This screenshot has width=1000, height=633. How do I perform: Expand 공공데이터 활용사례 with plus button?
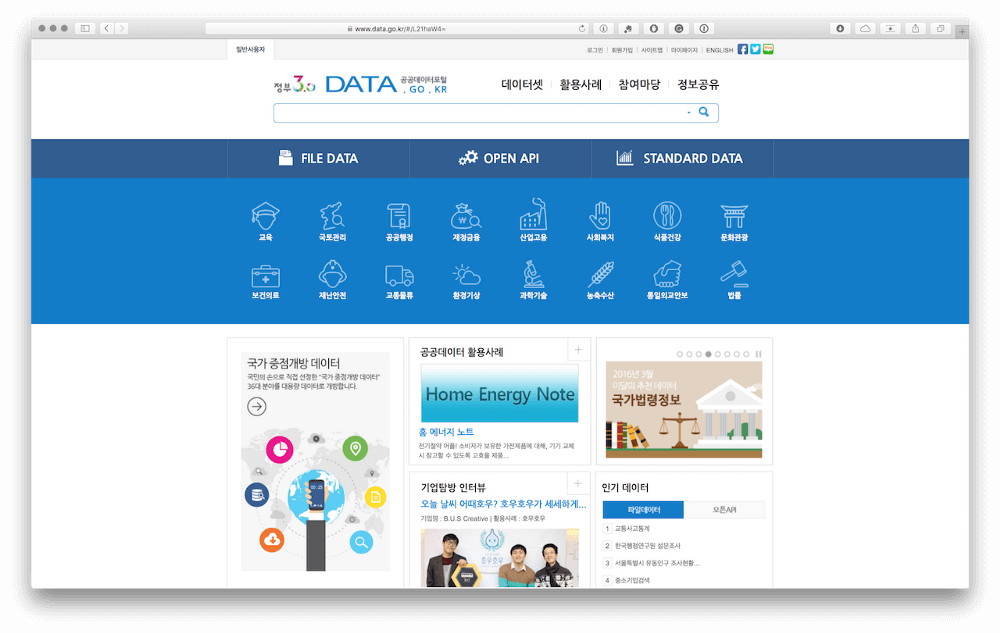(578, 349)
